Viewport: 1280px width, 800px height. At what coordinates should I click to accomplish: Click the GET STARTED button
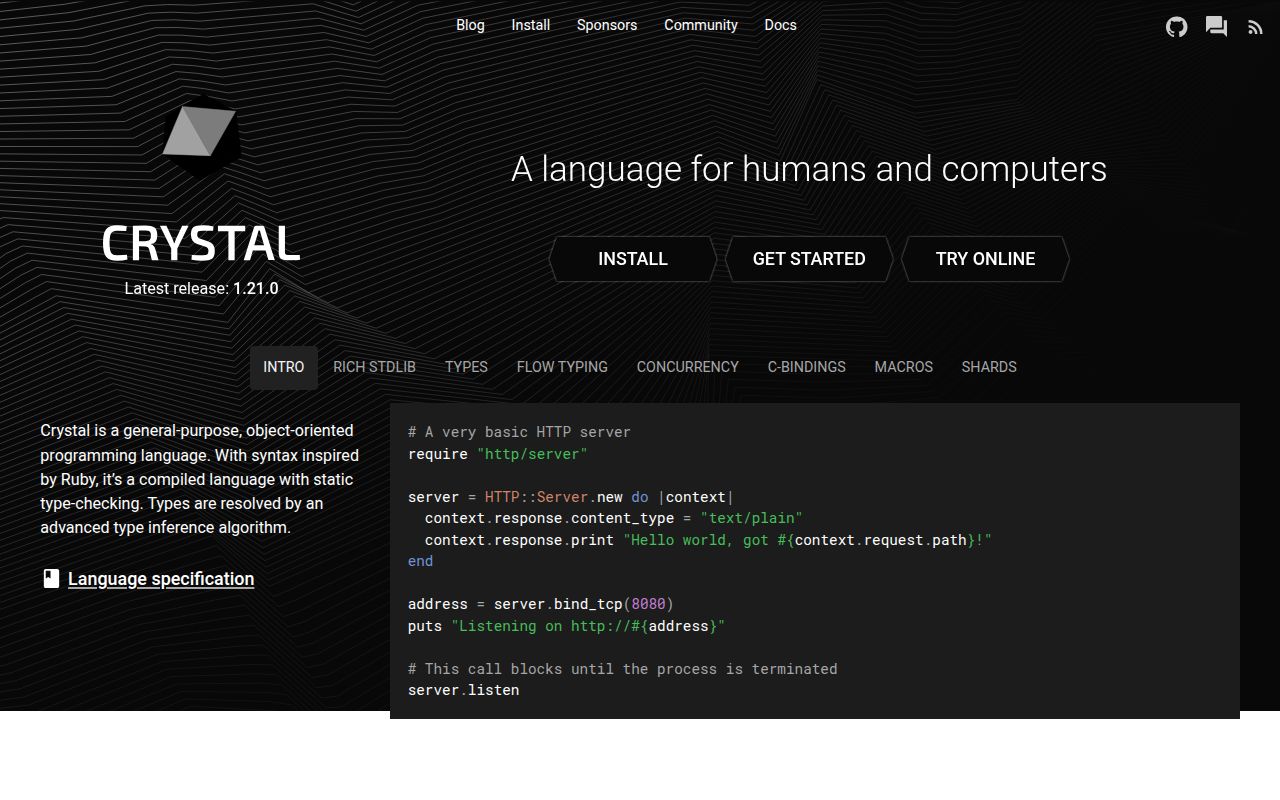coord(809,259)
